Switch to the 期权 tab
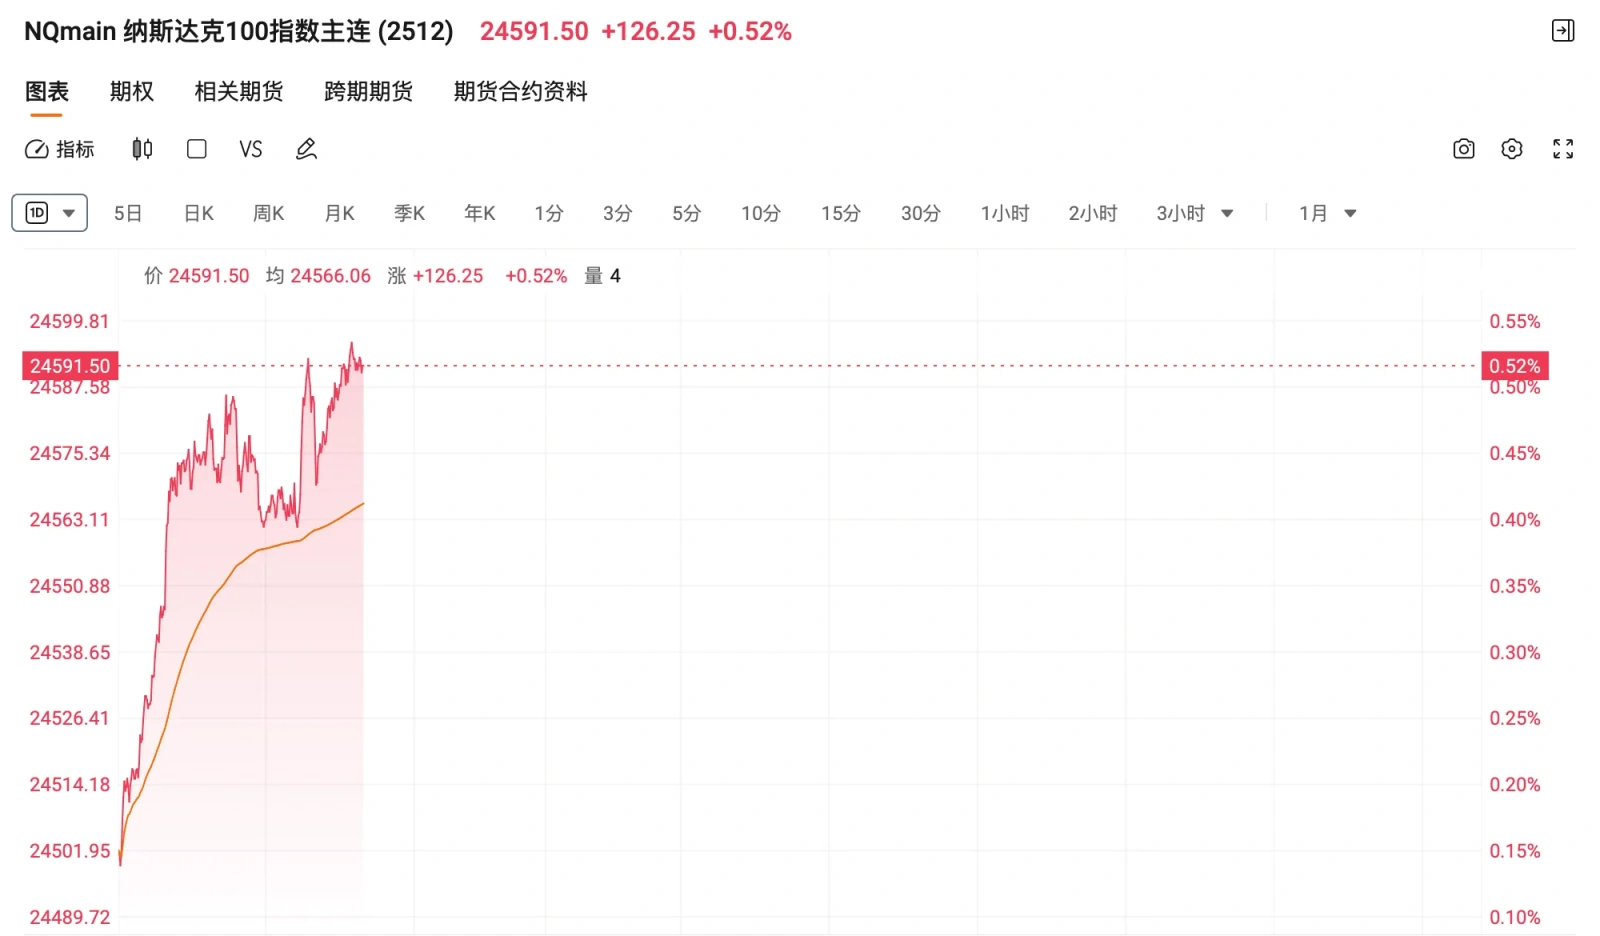The image size is (1600, 936). (132, 92)
